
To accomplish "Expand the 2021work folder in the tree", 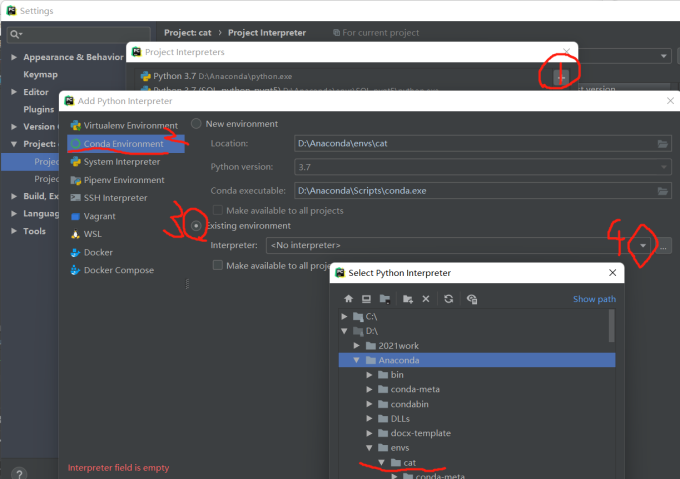I will pos(356,345).
